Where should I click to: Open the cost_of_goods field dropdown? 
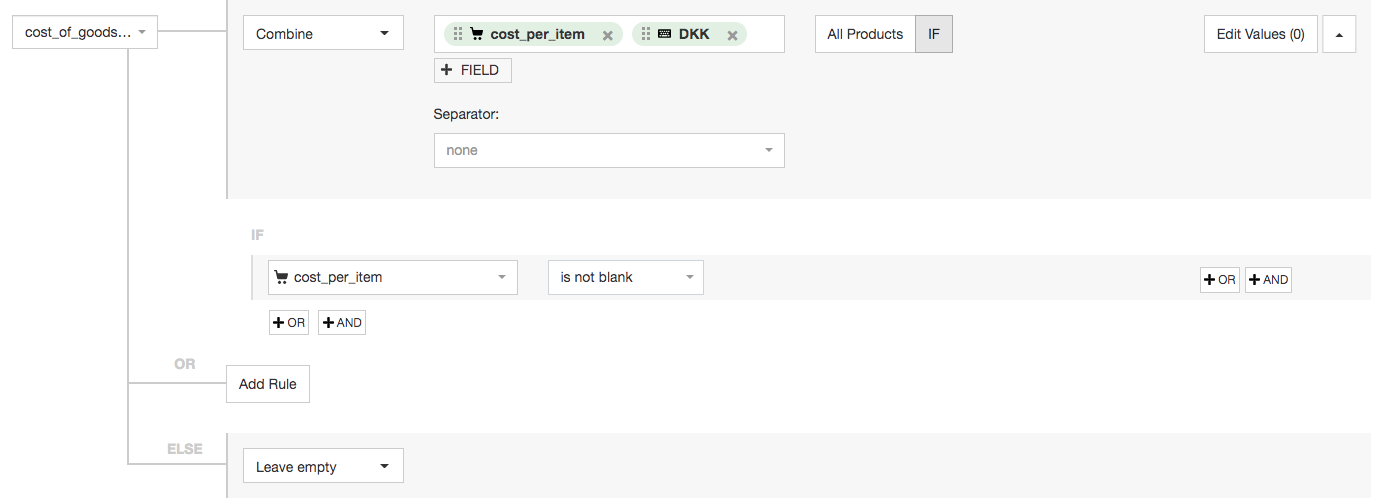click(x=85, y=33)
